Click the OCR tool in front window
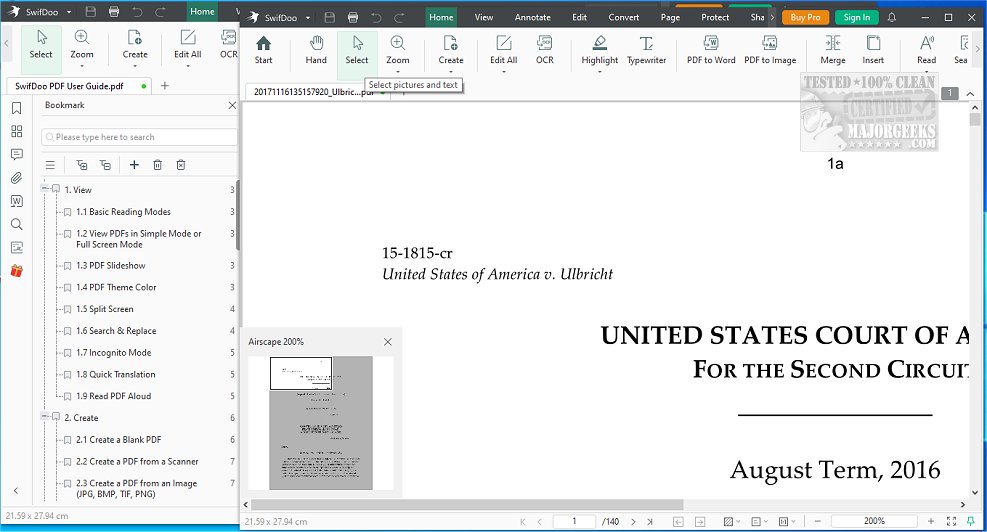 544,50
